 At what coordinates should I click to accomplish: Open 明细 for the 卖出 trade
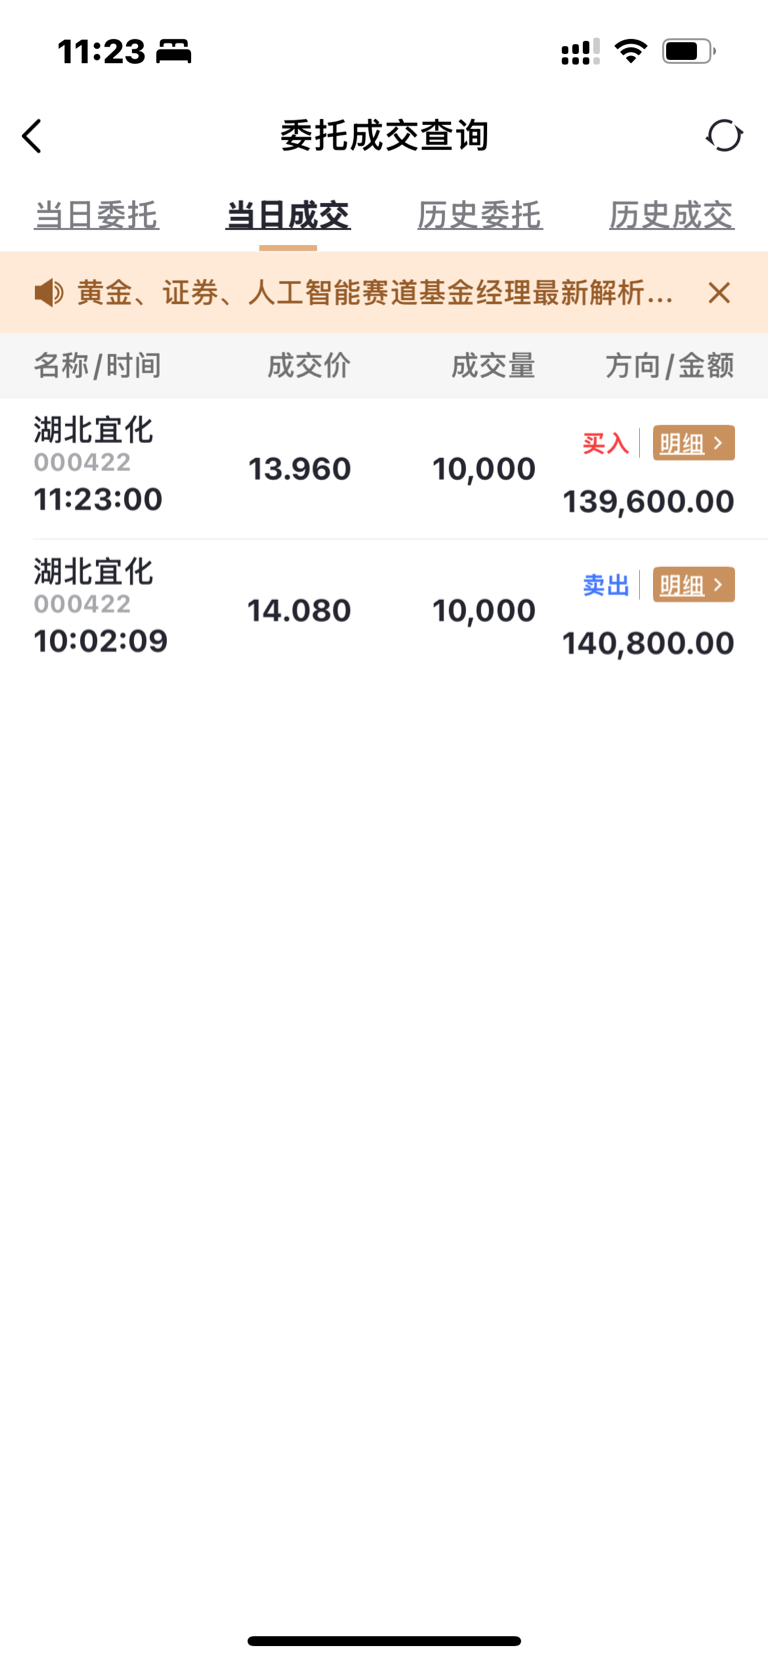point(693,585)
